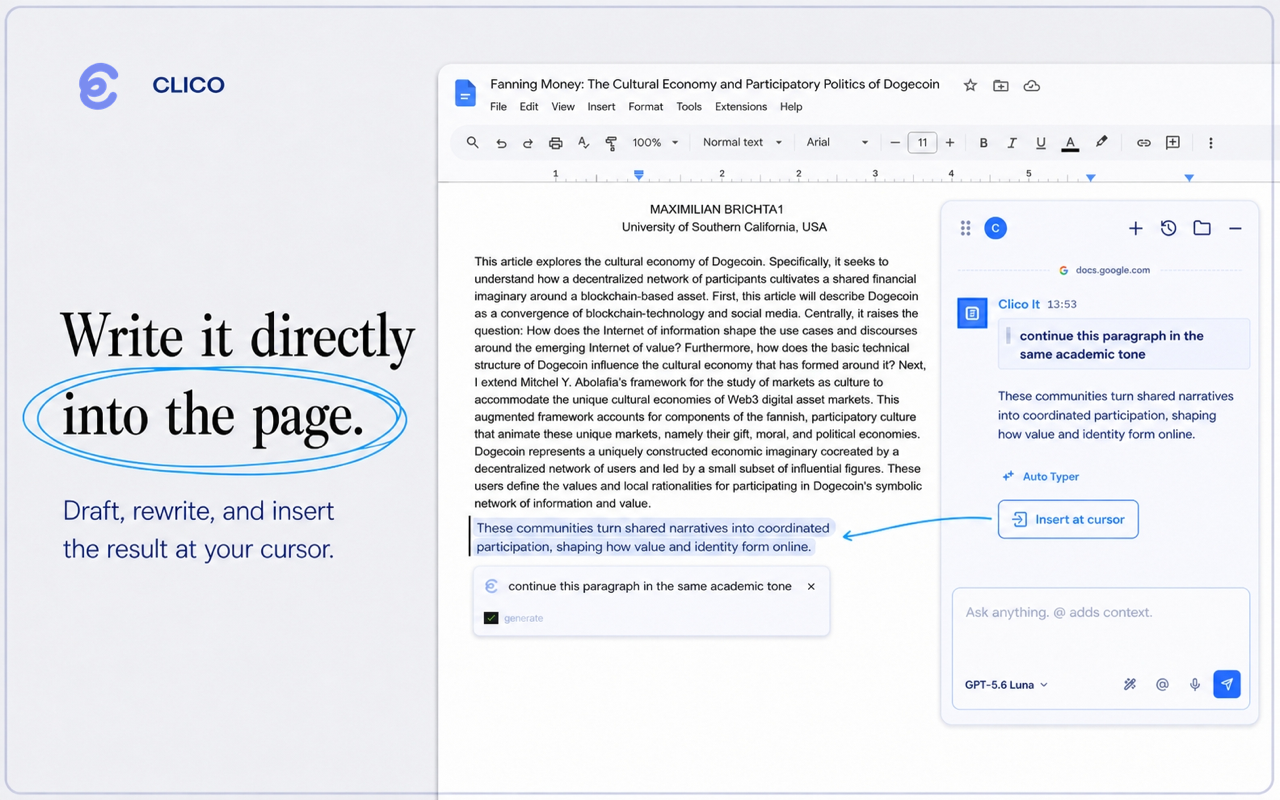Increase font size with the plus

point(950,143)
